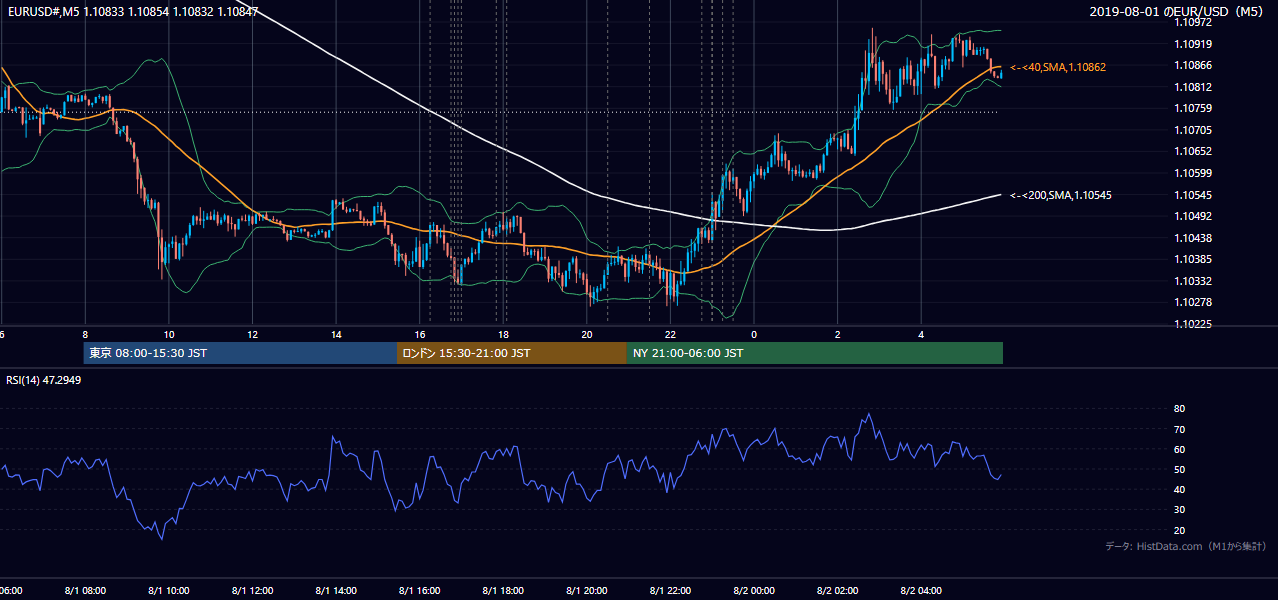Click the 8/2 02:00 time axis label

click(x=838, y=590)
